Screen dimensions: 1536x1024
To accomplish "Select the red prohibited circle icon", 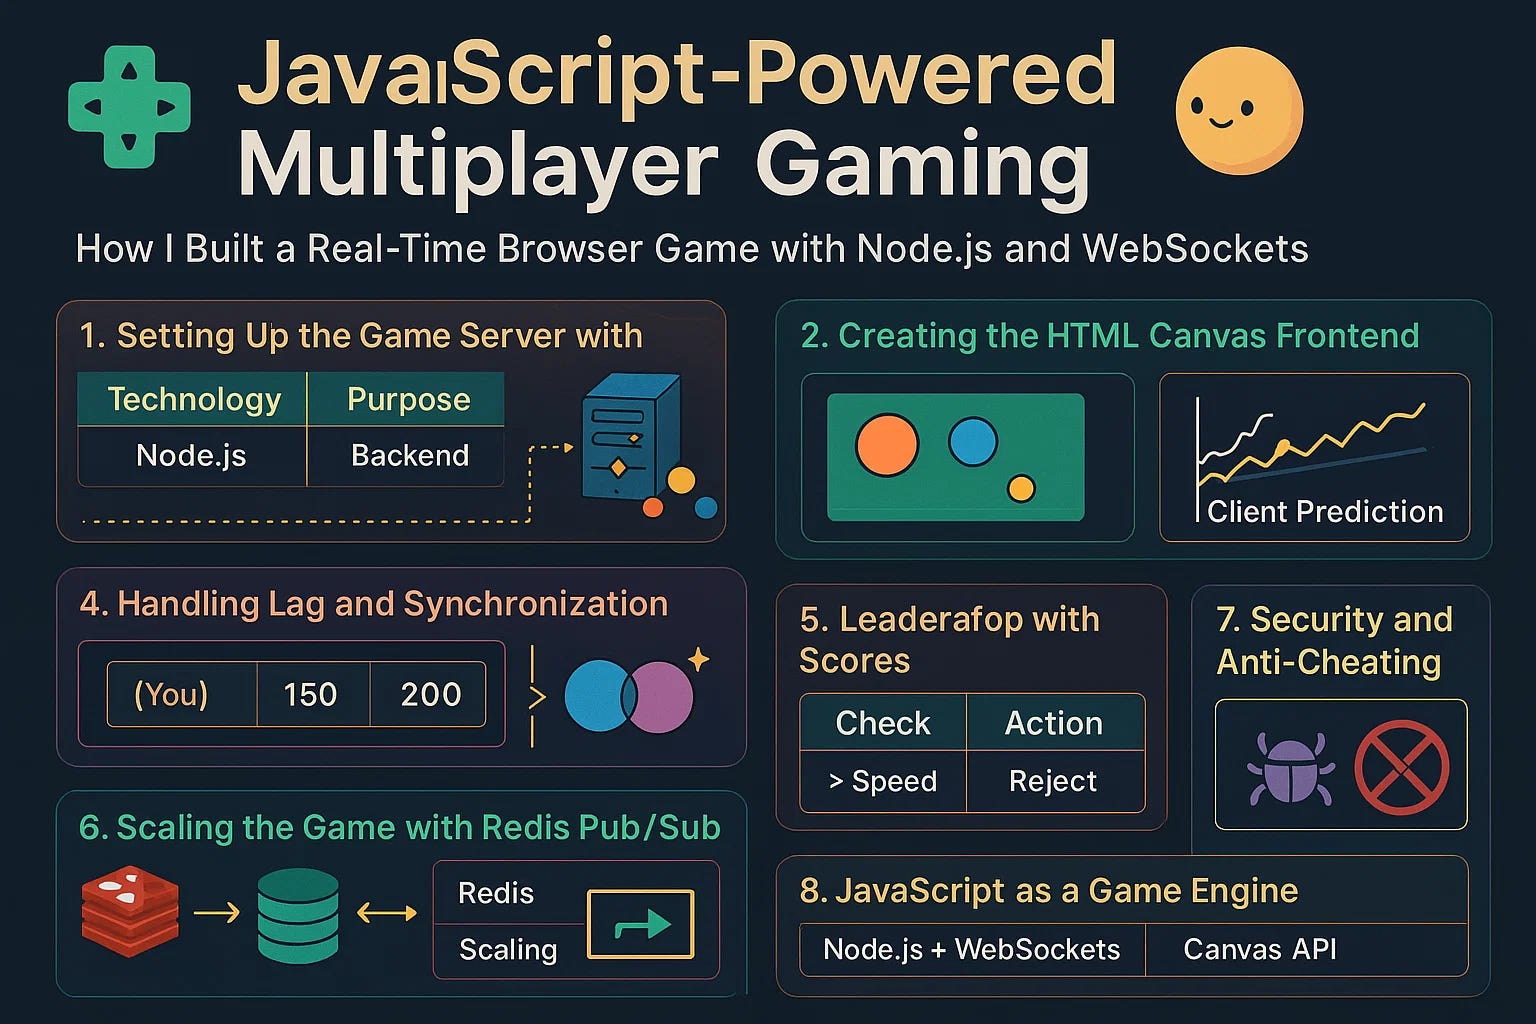I will (1402, 767).
